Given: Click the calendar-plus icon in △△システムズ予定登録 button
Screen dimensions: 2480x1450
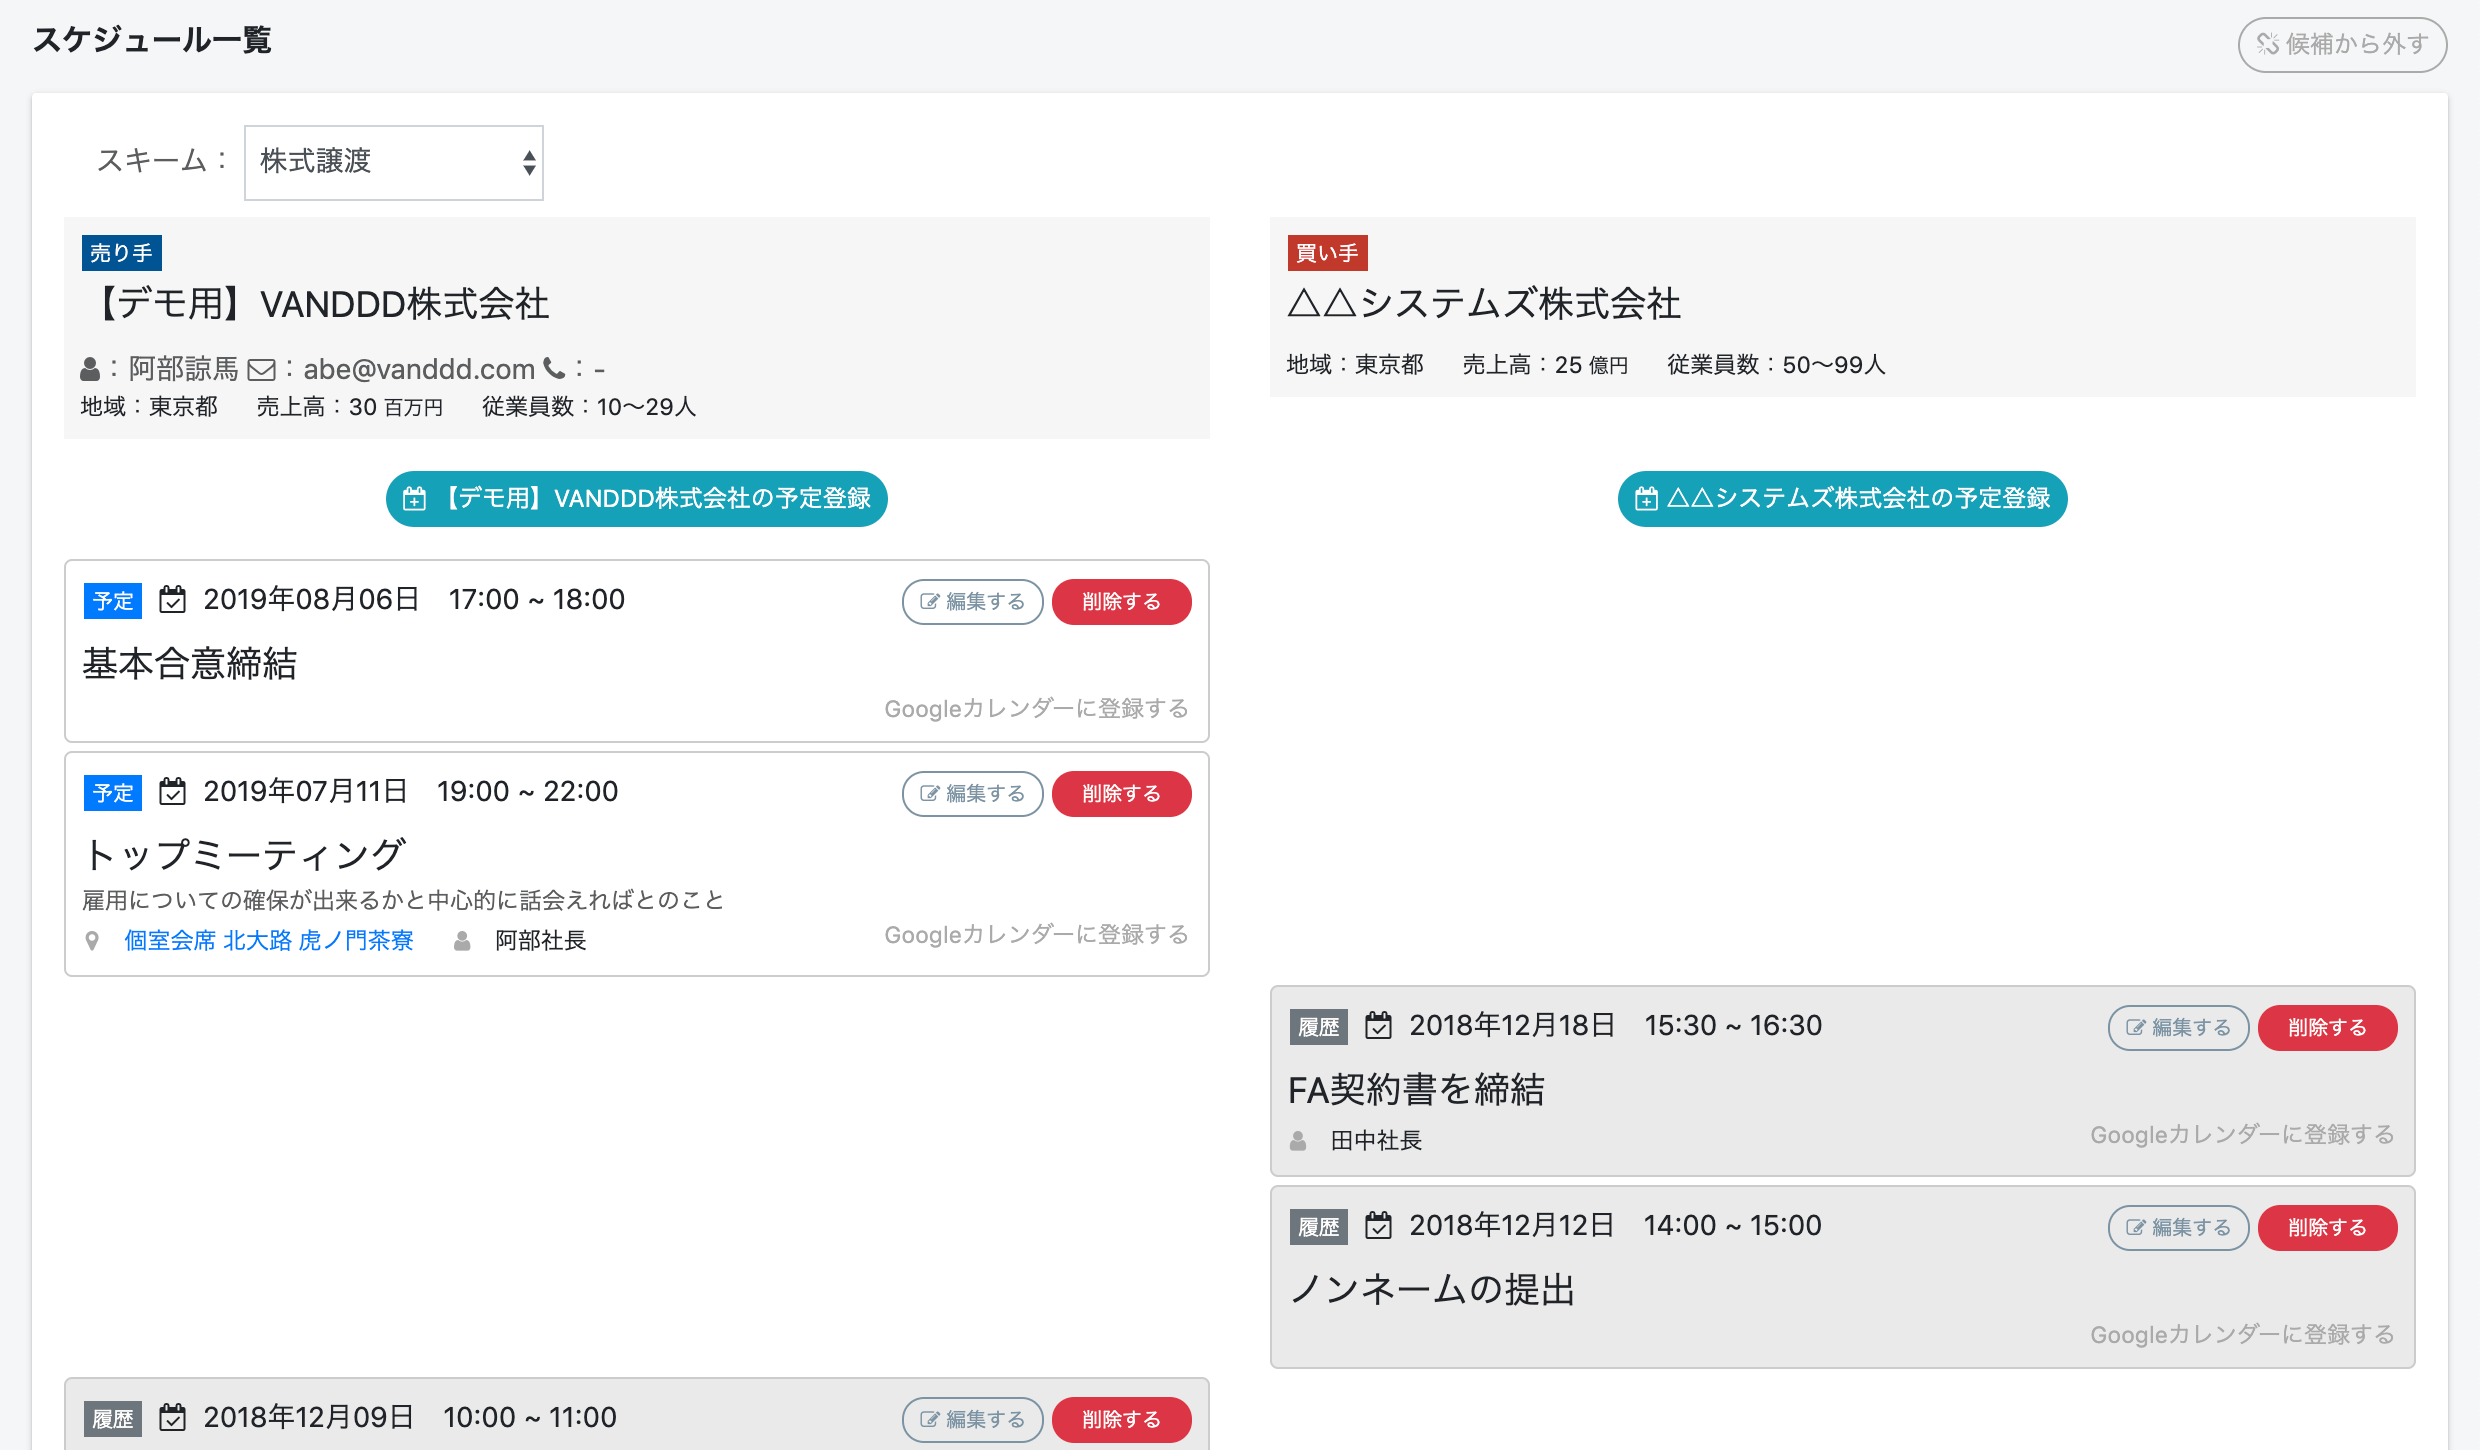Looking at the screenshot, I should point(1645,499).
